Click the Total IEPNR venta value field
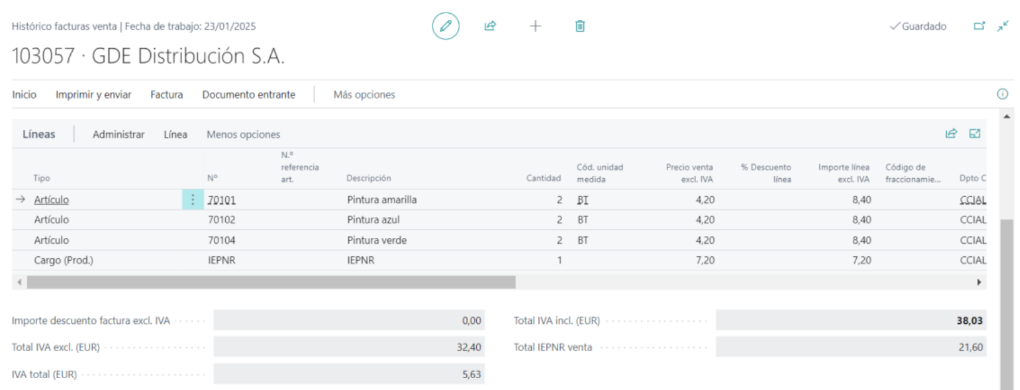This screenshot has width=1020, height=390. tap(851, 347)
